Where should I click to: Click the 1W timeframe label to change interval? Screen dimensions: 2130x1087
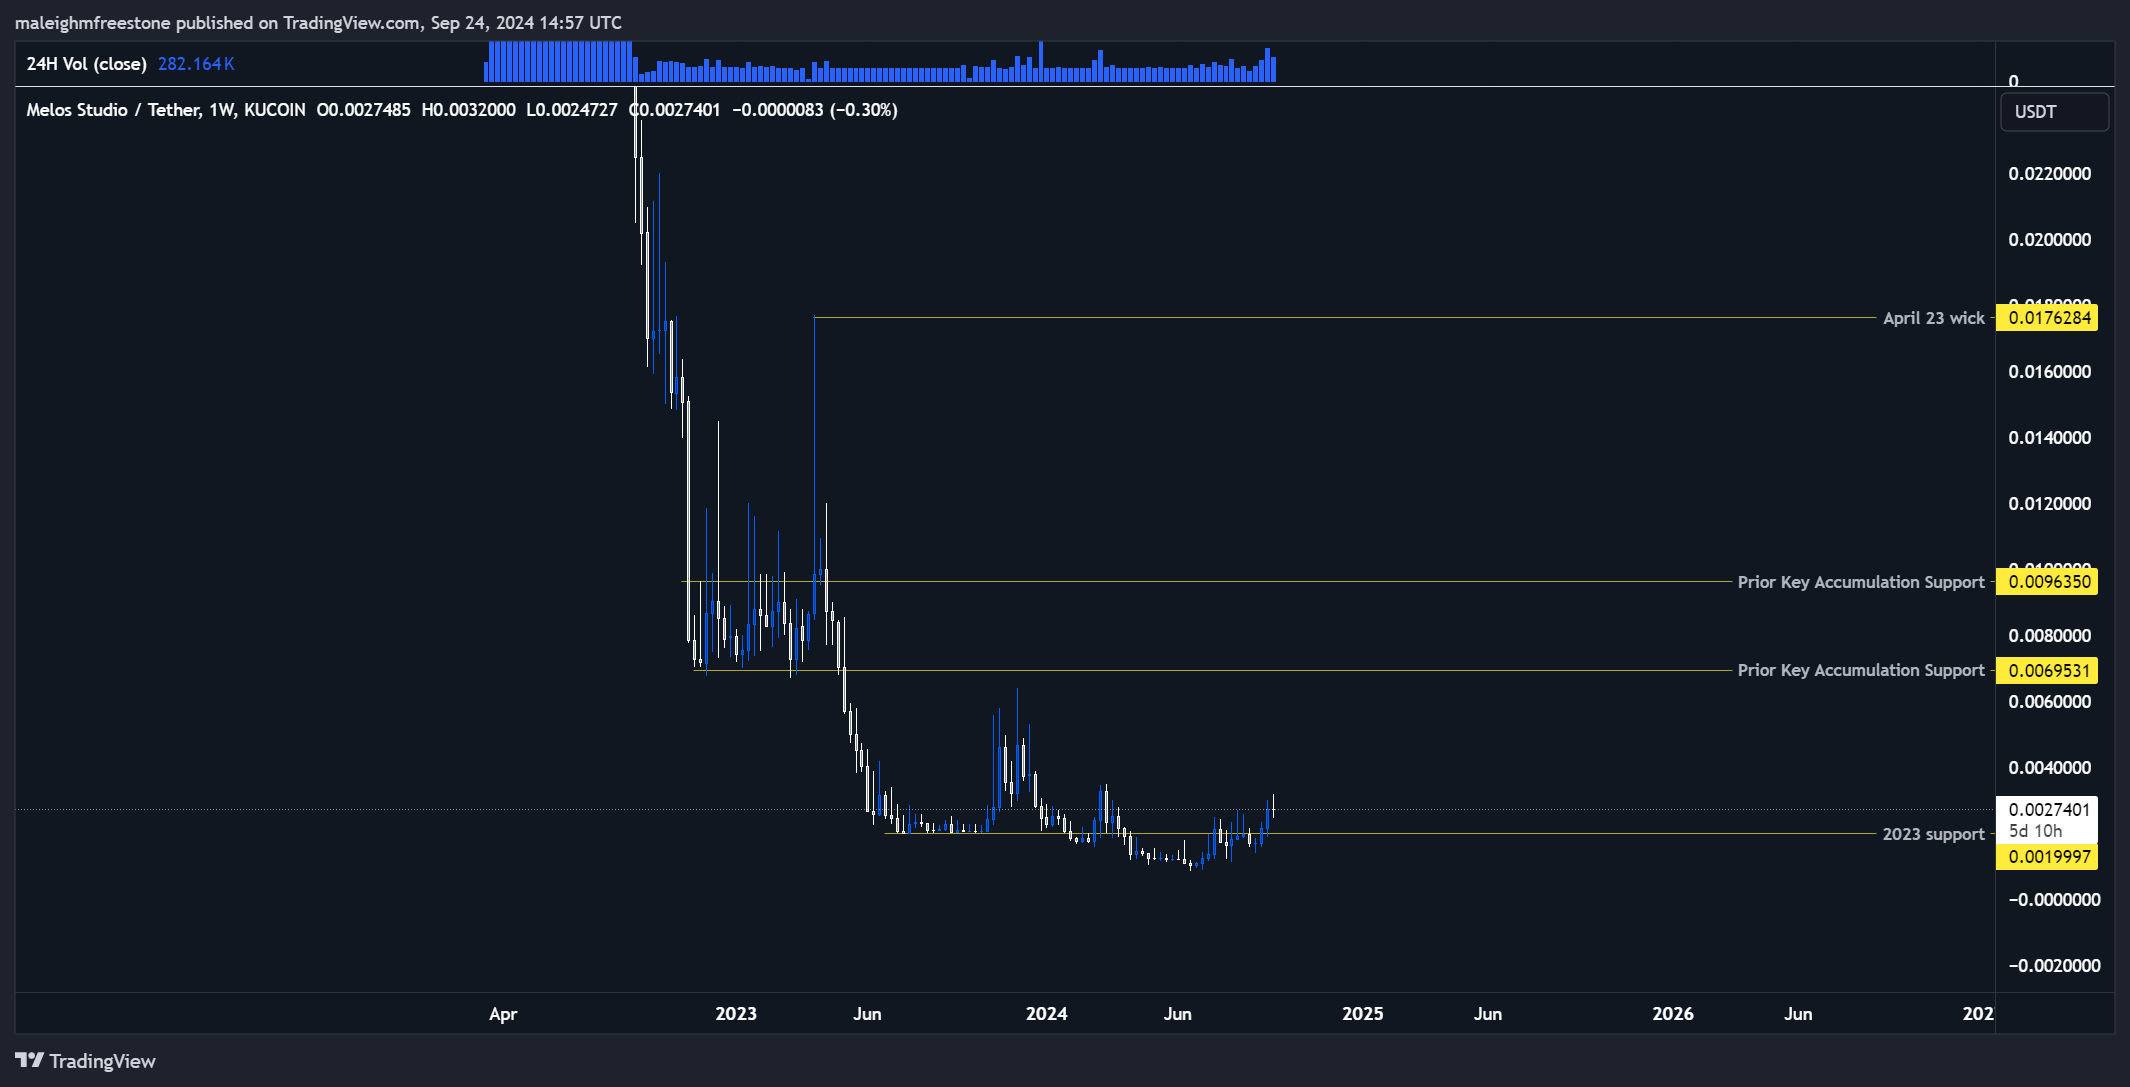point(213,110)
